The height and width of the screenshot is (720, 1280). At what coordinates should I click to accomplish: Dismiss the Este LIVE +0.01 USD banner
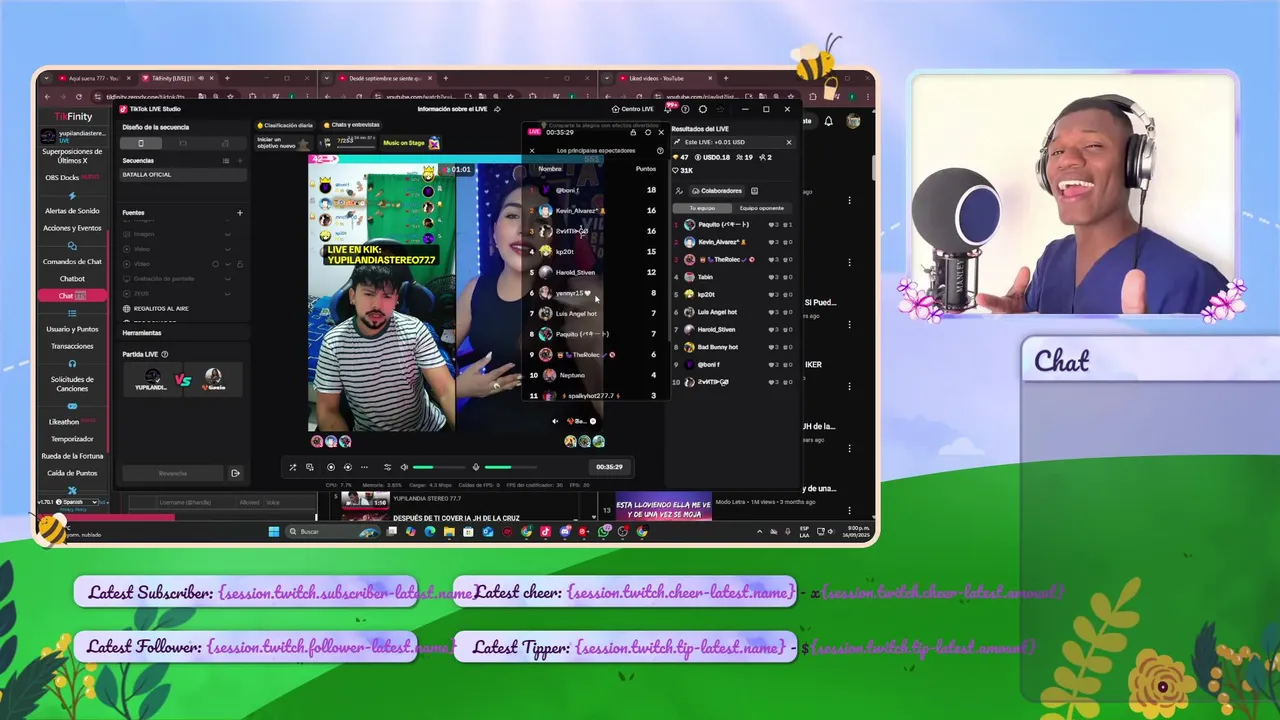[x=789, y=142]
